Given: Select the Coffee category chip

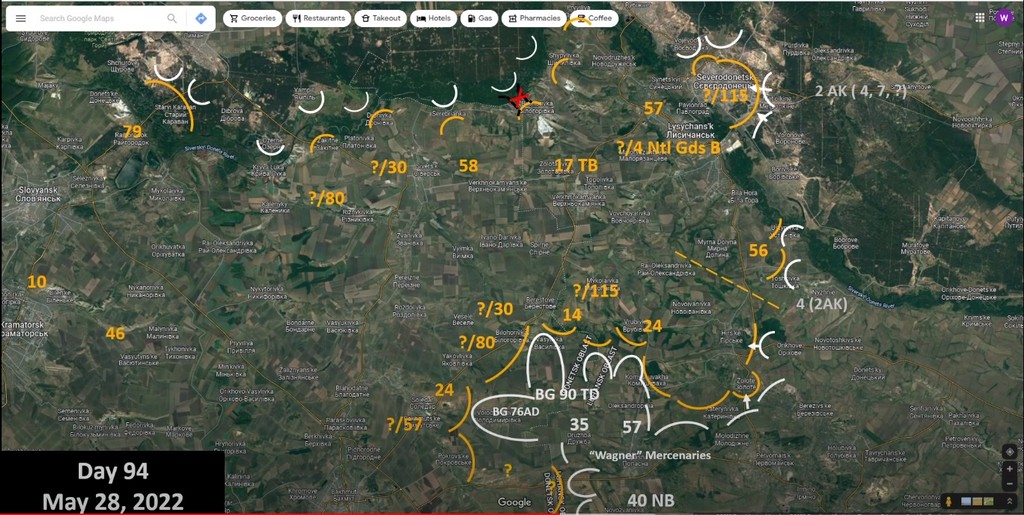Looking at the screenshot, I should point(594,18).
